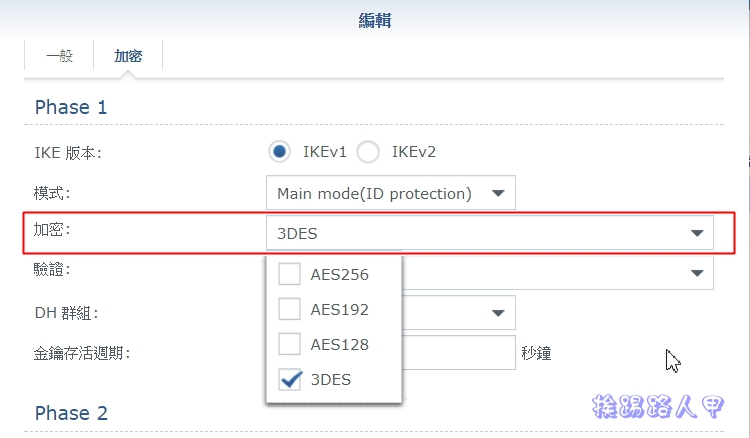Click the 編輯 dialog title
The image size is (750, 438).
[375, 21]
